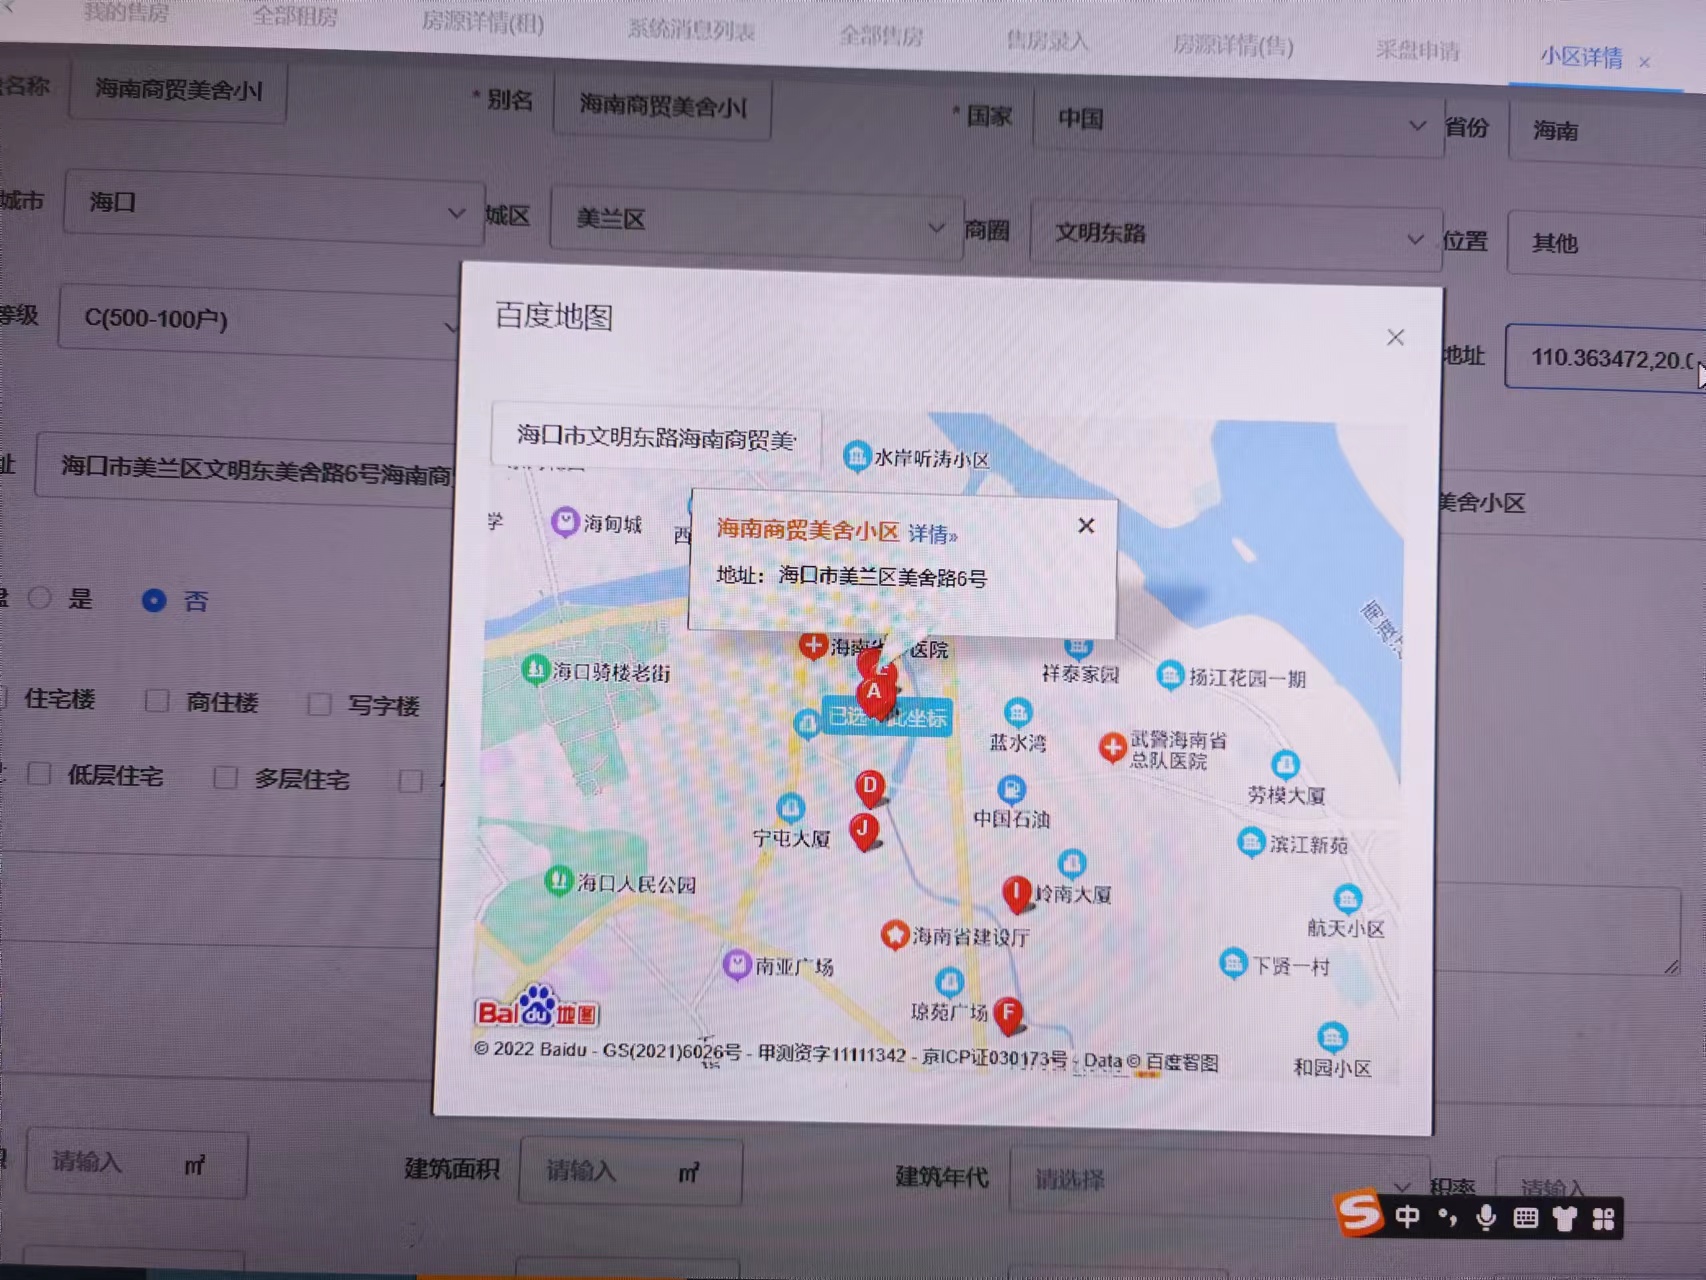Image resolution: width=1706 pixels, height=1280 pixels.
Task: Click red map marker J
Action: tap(864, 830)
